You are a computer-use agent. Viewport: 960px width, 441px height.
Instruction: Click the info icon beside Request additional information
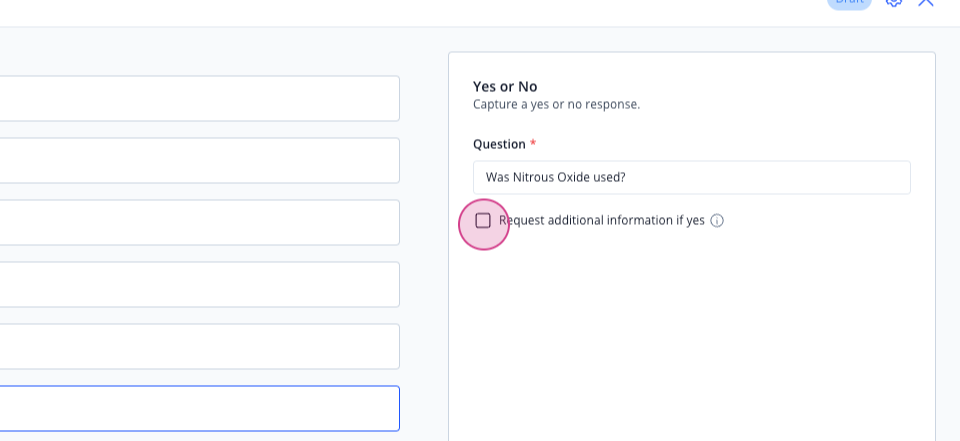point(717,220)
